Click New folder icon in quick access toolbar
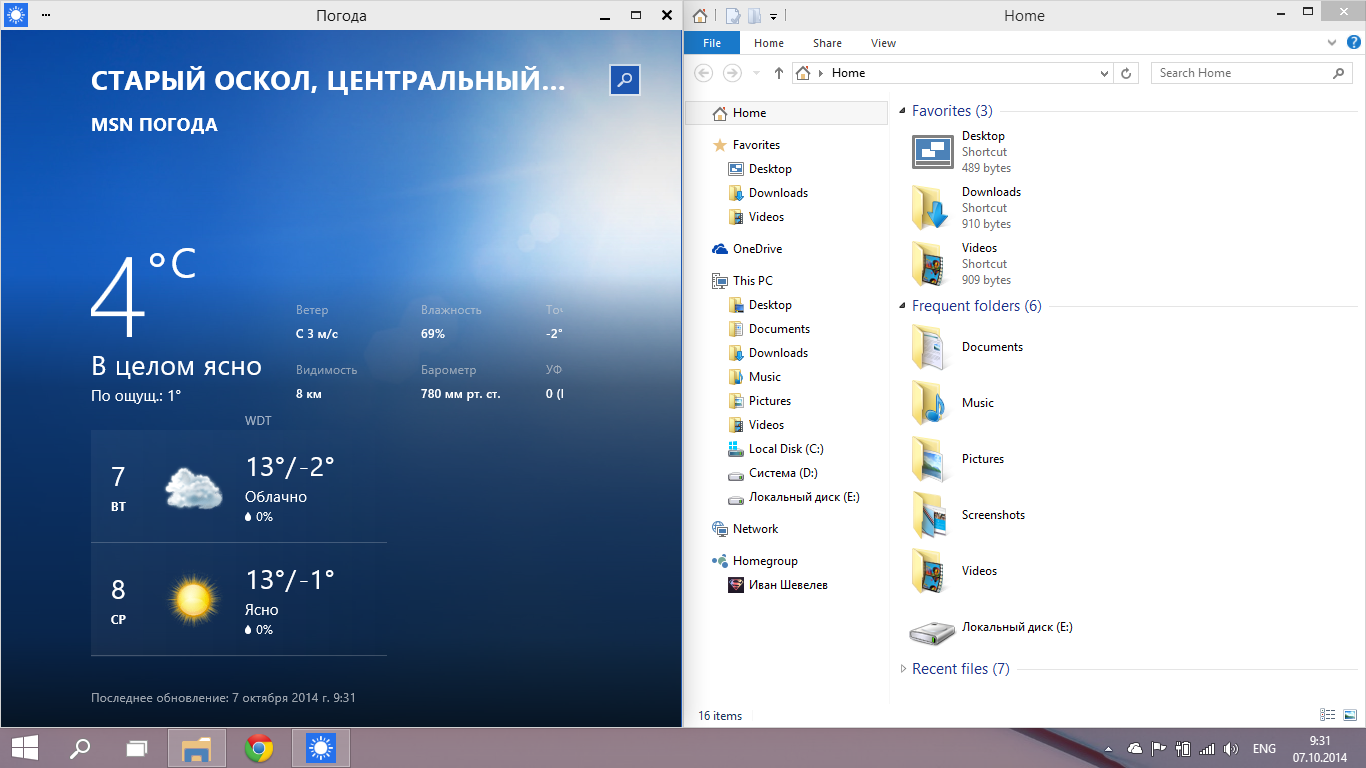Viewport: 1366px width, 768px height. [754, 16]
